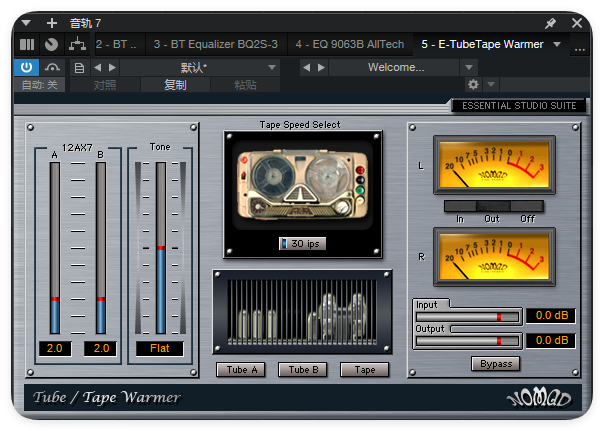Screen dimensions: 604x431
Task: Set meter switch to In
Action: click(460, 206)
